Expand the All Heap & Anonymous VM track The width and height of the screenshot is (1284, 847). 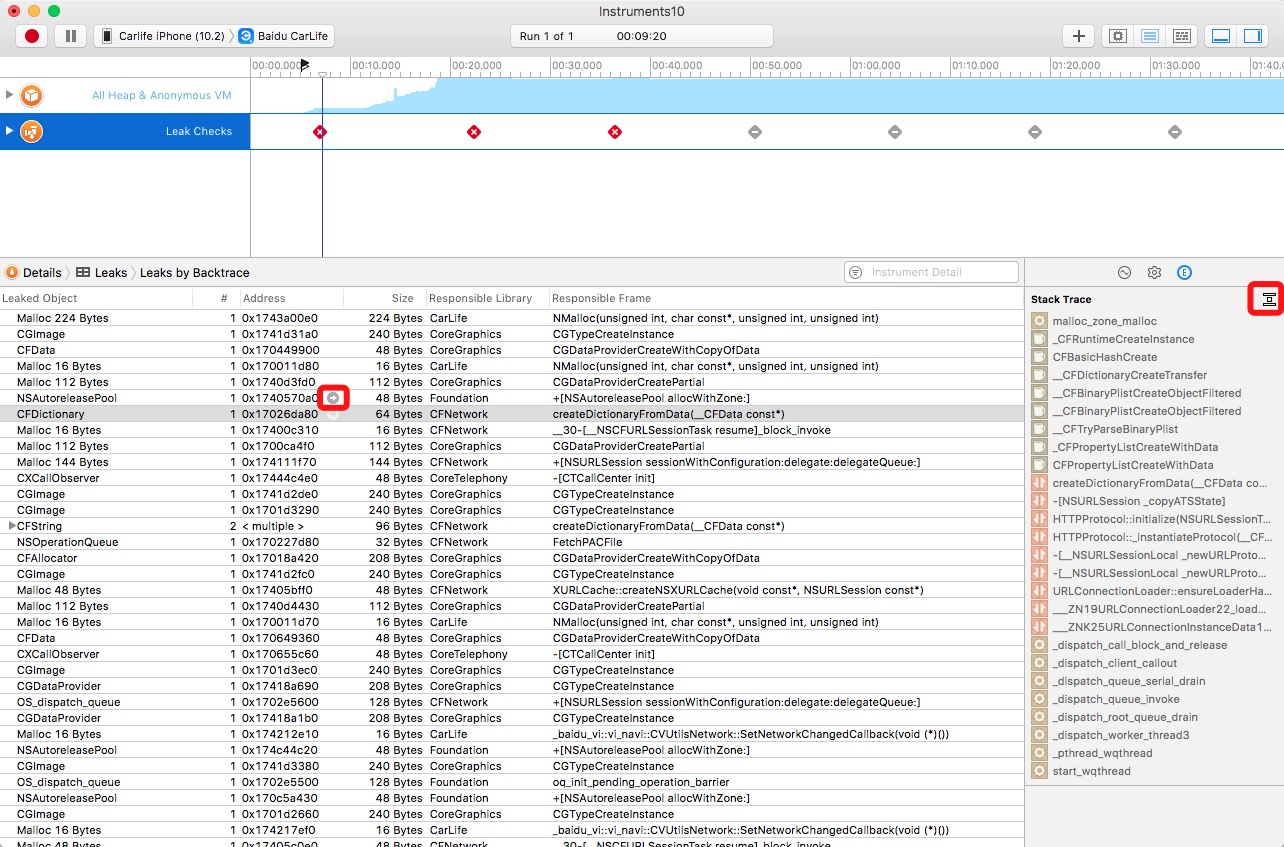(10, 95)
